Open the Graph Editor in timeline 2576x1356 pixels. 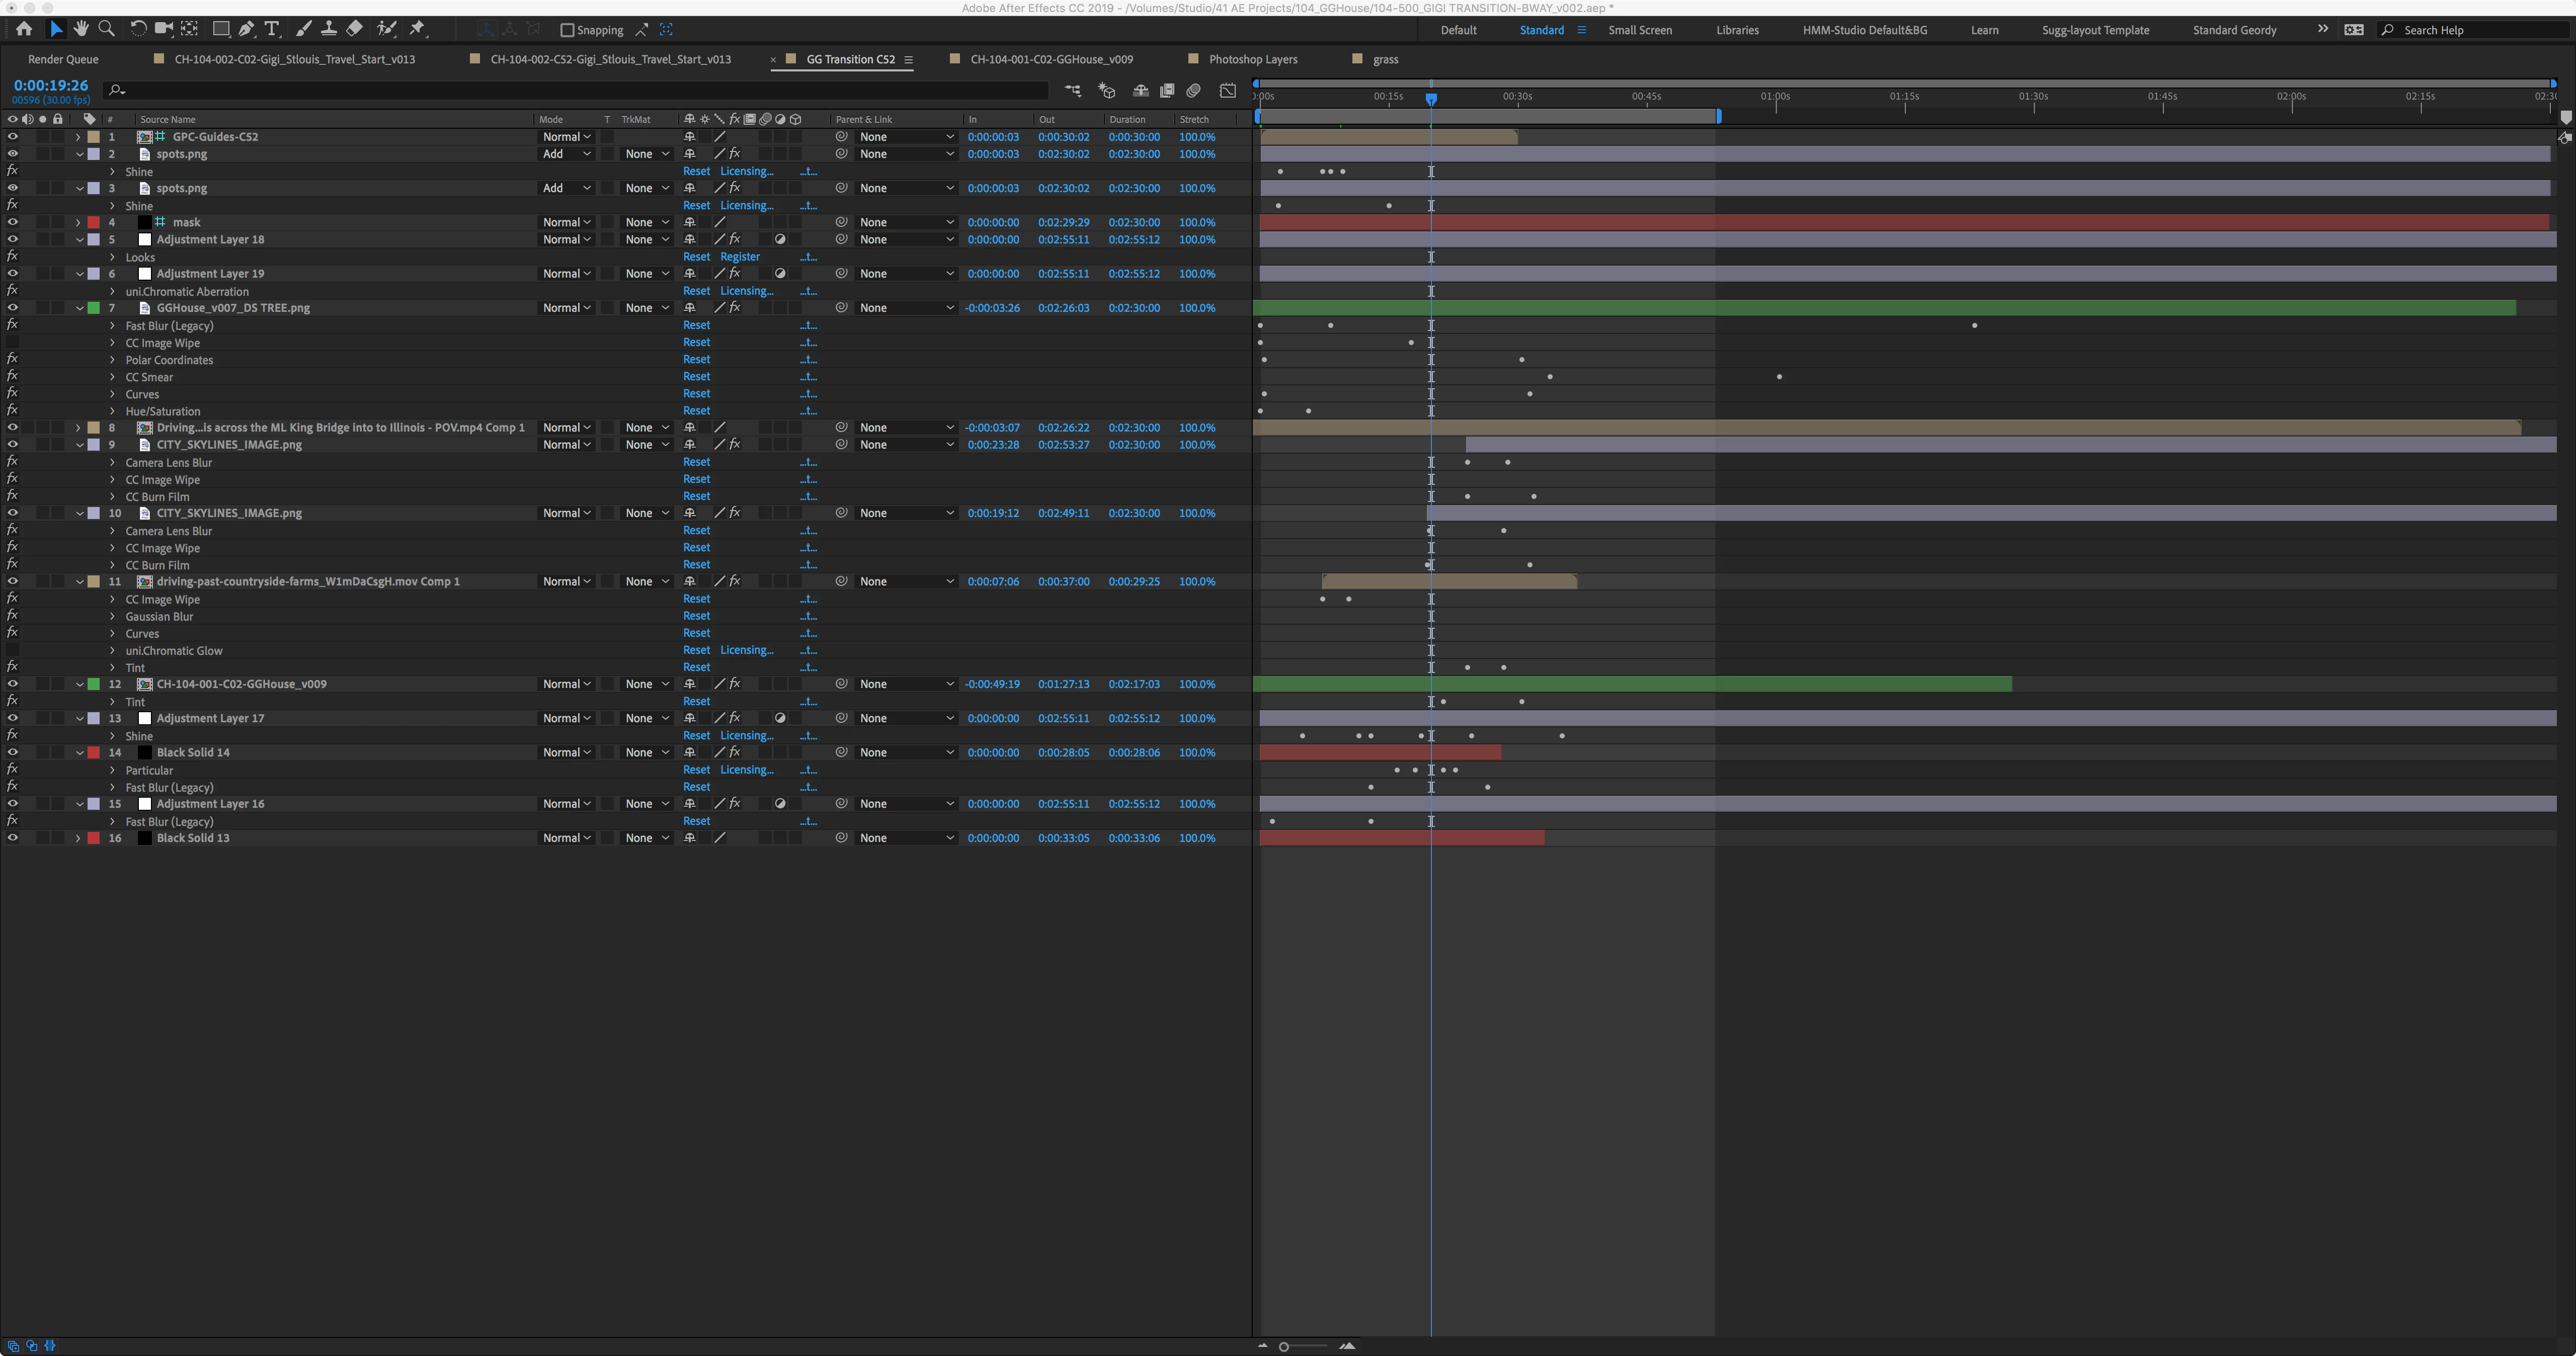(1227, 91)
